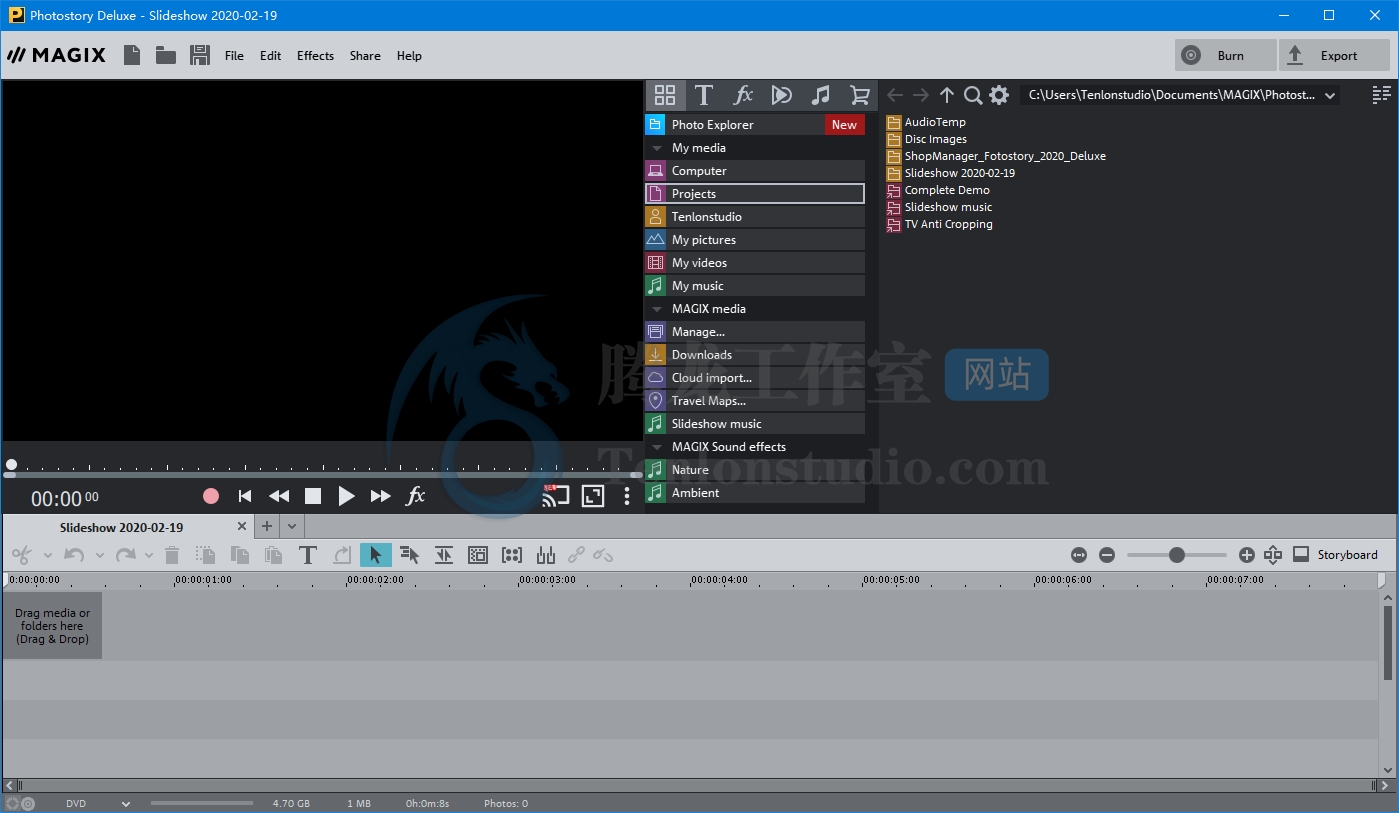
Task: Click the trash can delete icon
Action: pyautogui.click(x=172, y=555)
